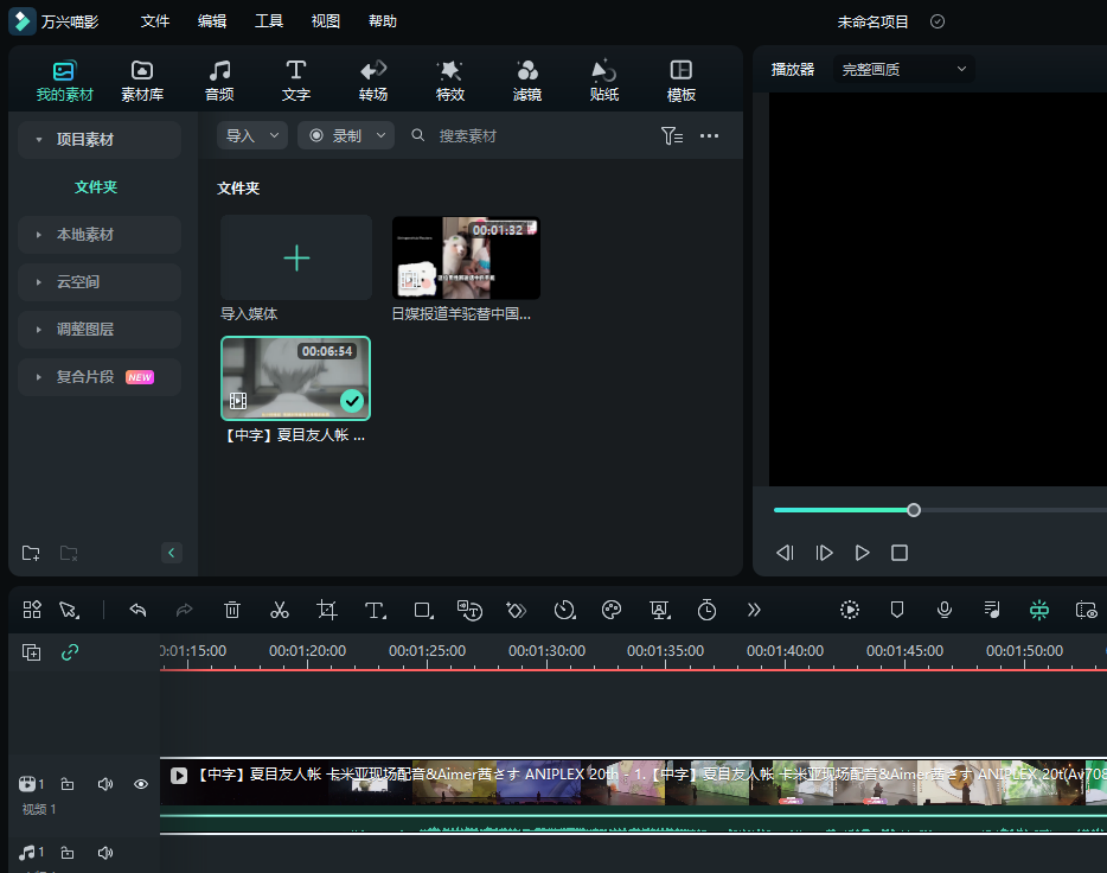
Task: Switch to the 转场 transitions tab
Action: pyautogui.click(x=373, y=81)
